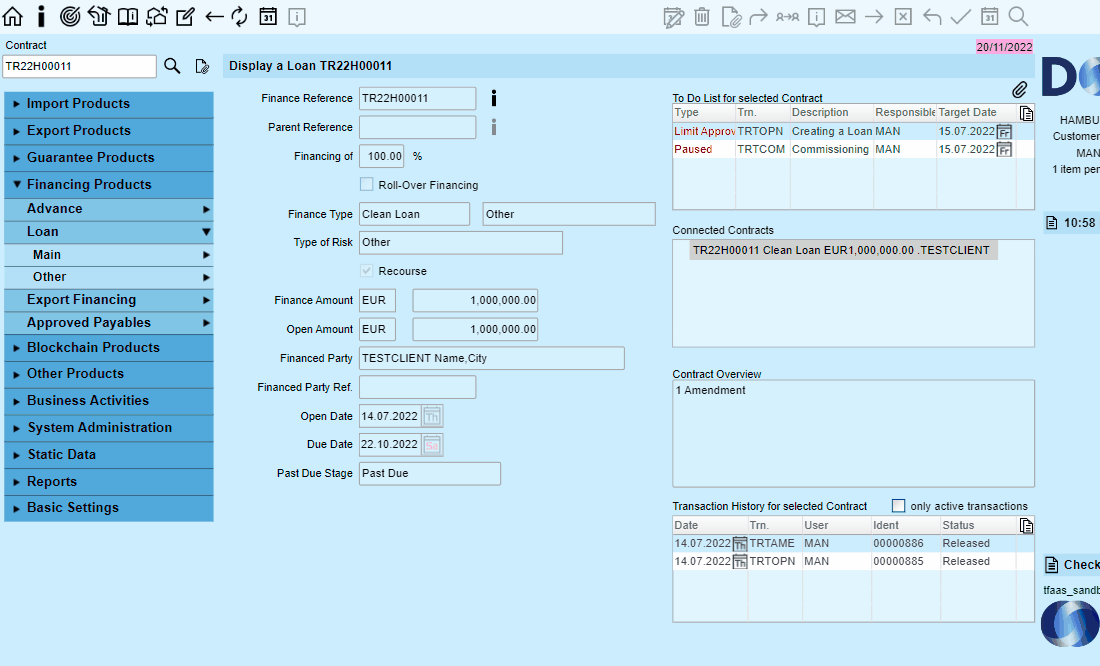Open the Main submenu under Loan
Viewport: 1100px width, 666px height.
[109, 255]
